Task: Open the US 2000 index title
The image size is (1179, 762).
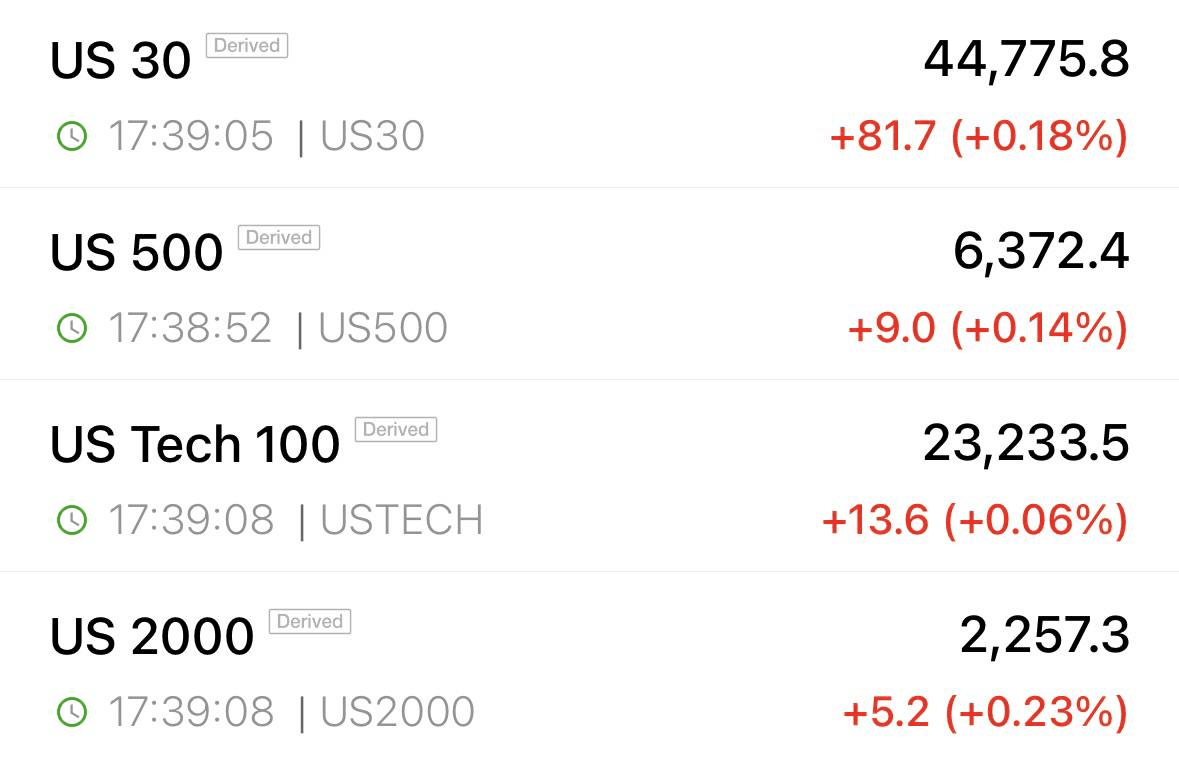Action: (x=152, y=636)
